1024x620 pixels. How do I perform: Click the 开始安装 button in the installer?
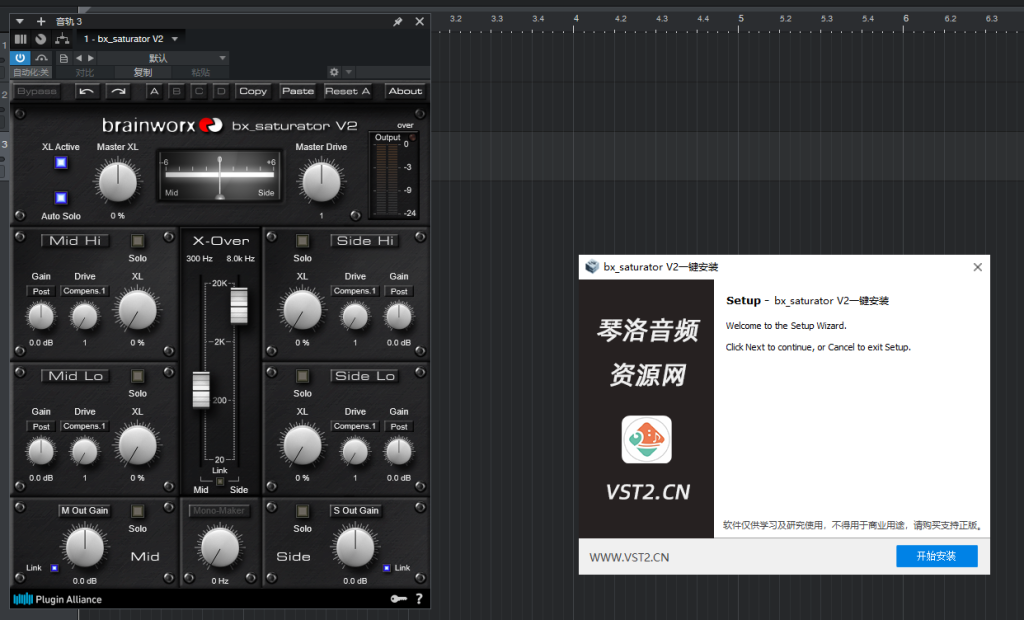pos(936,555)
